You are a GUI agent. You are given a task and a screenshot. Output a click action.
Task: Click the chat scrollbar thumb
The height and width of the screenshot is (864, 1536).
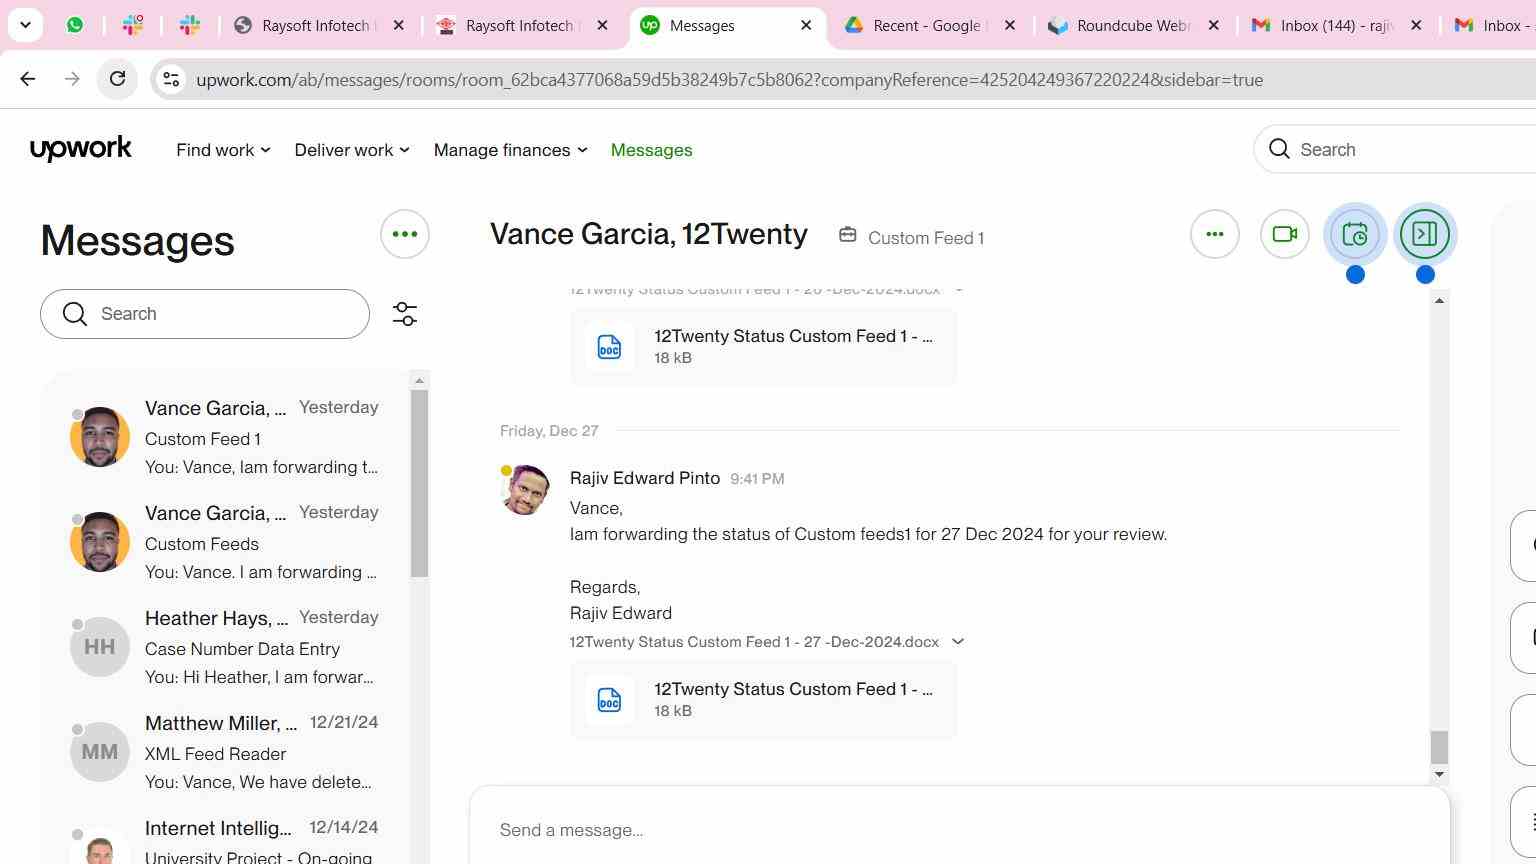point(1439,747)
